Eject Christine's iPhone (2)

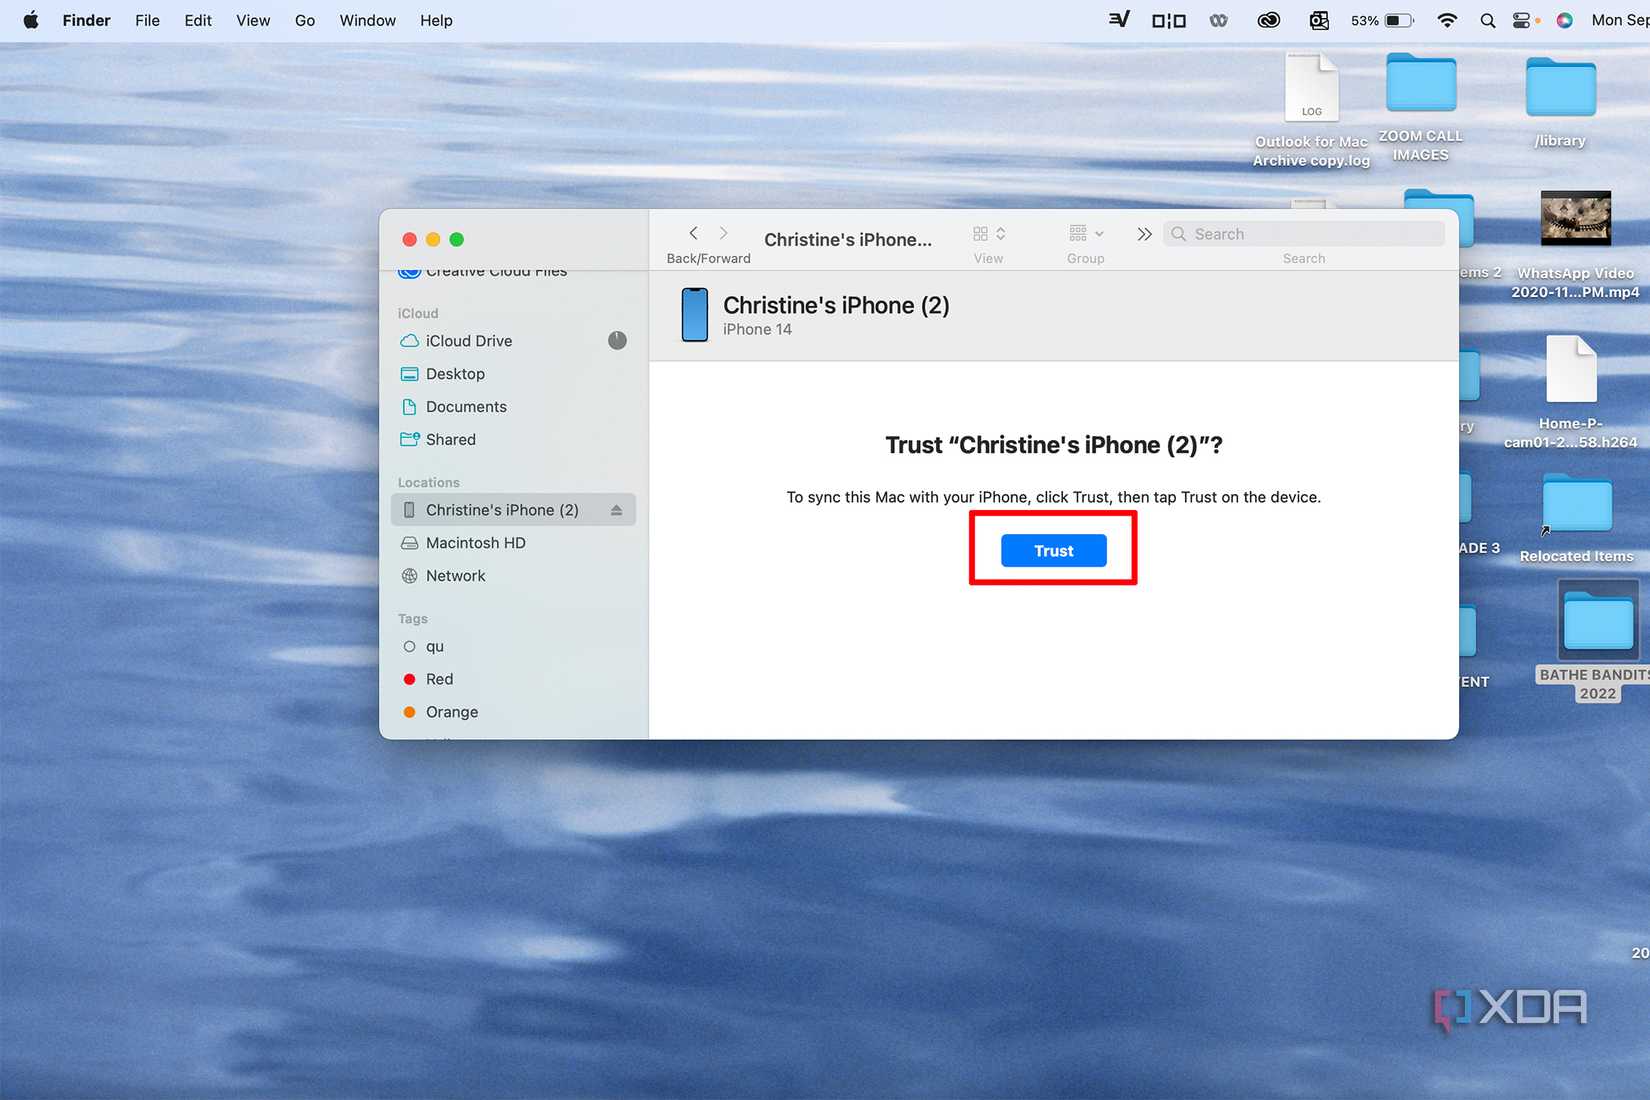pos(616,510)
